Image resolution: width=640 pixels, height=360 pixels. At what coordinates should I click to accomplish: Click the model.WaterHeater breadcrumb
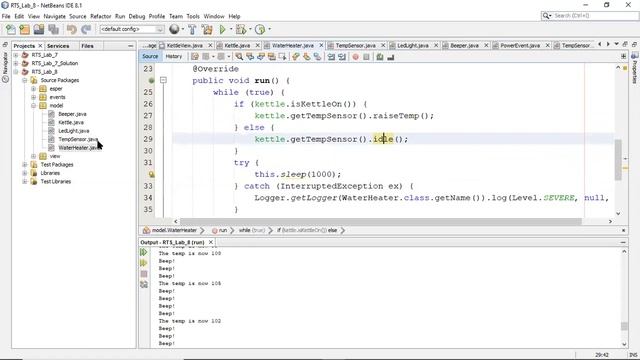174,230
